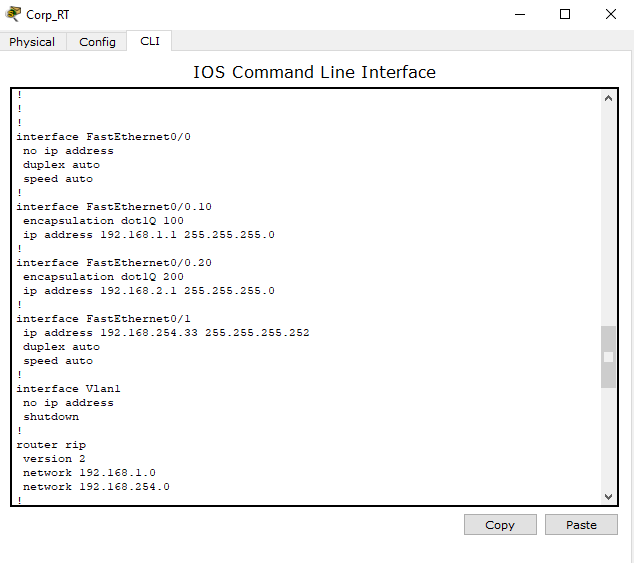
Task: Click the "router rip" line in terminal
Action: [51, 445]
